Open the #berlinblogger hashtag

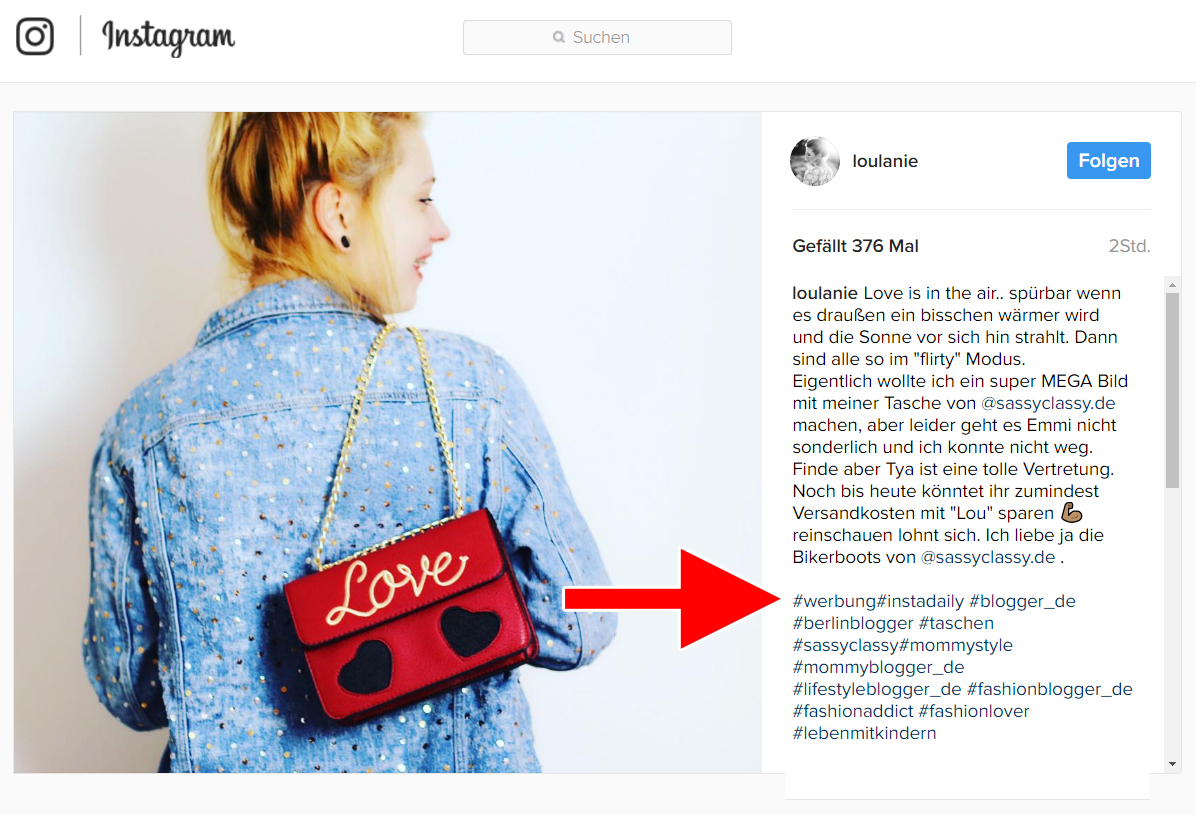(853, 623)
